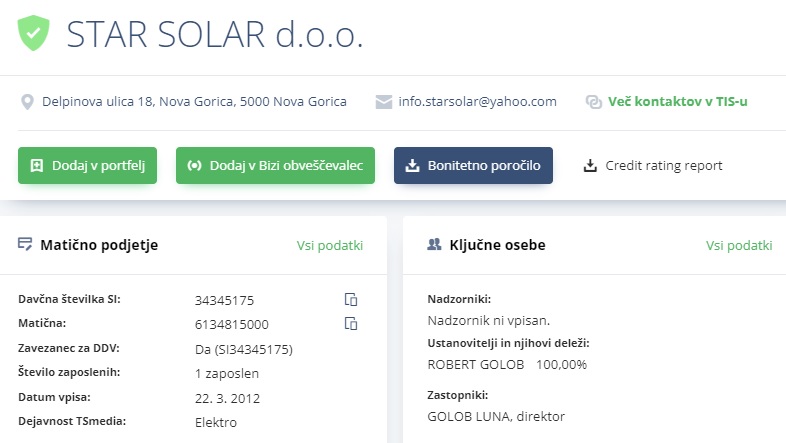The image size is (786, 443).
Task: Open the Credit rating report link
Action: click(664, 165)
